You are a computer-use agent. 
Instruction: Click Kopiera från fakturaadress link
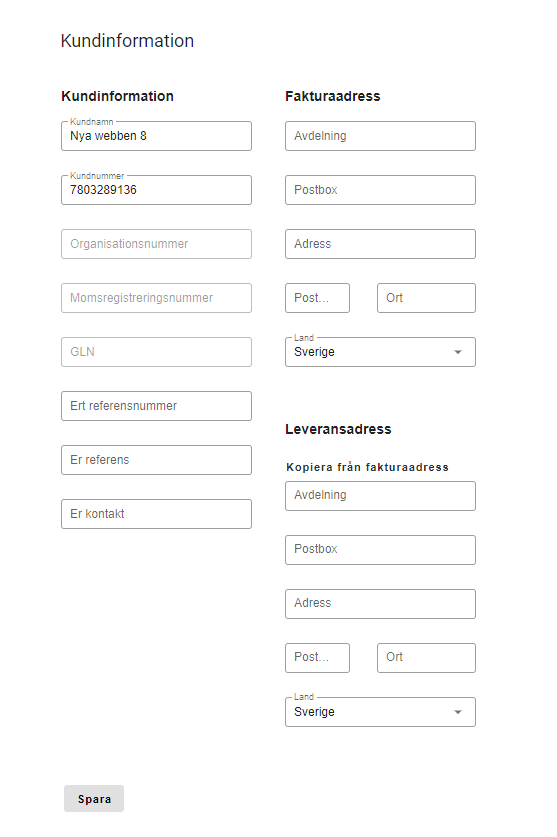[367, 467]
